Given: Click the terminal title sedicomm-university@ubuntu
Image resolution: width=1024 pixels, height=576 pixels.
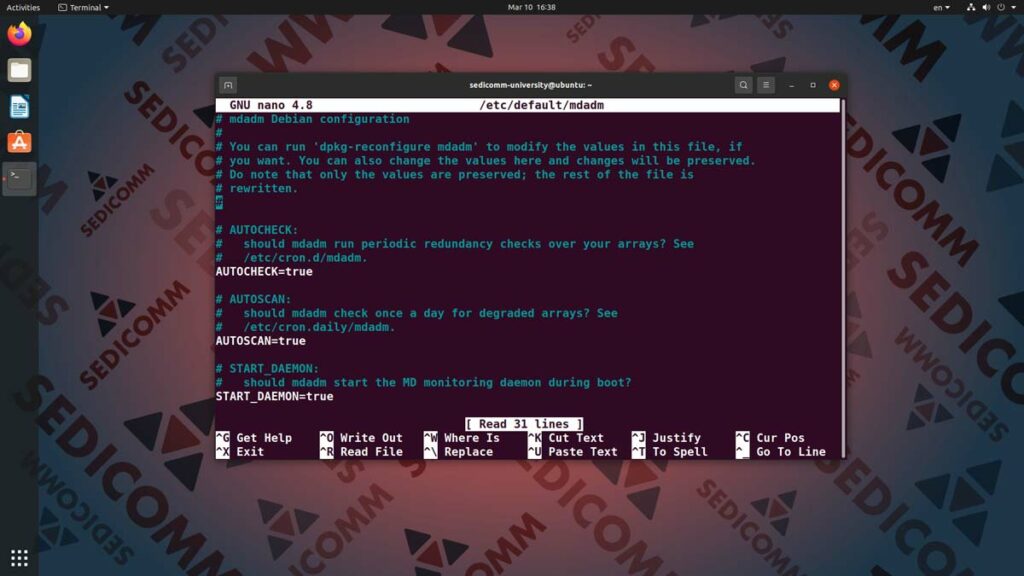Looking at the screenshot, I should click(530, 85).
